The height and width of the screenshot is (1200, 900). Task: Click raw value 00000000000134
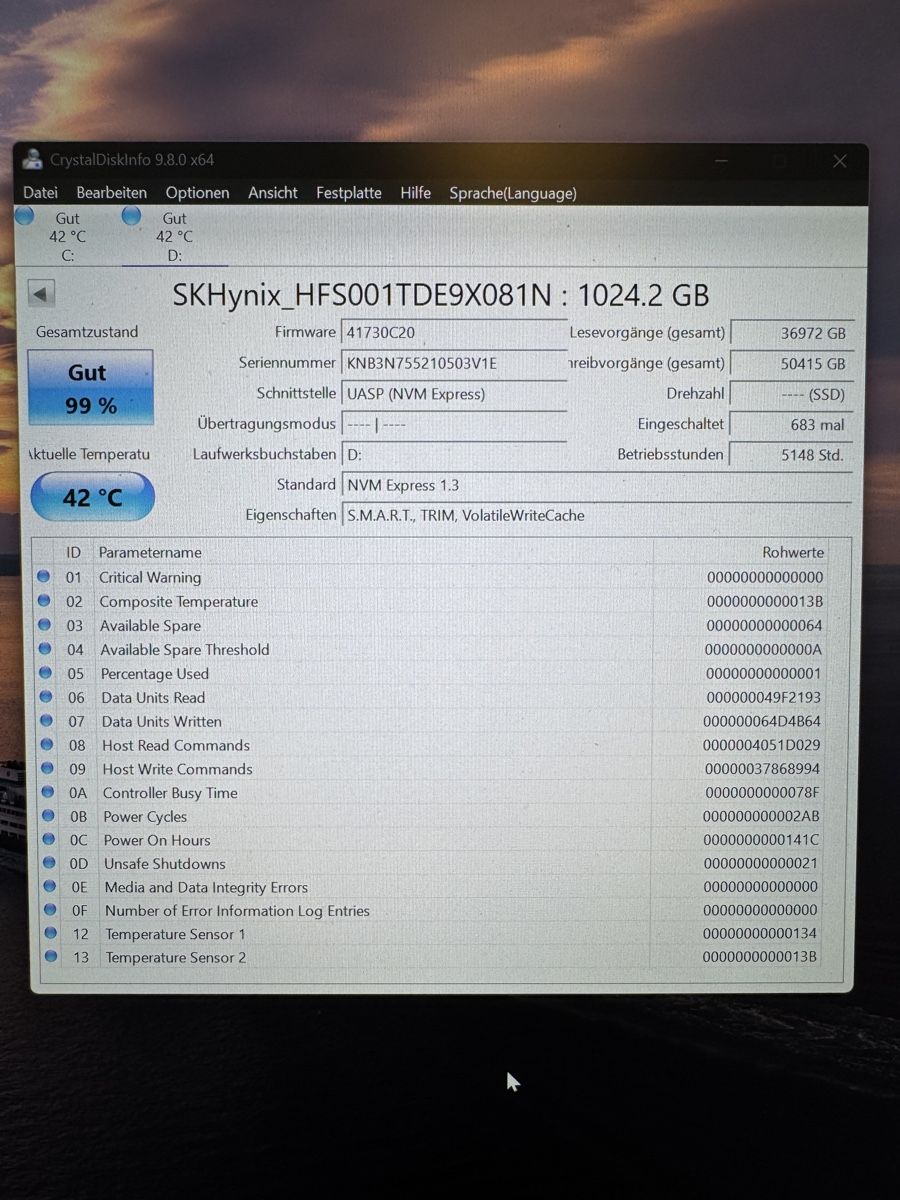pyautogui.click(x=760, y=934)
